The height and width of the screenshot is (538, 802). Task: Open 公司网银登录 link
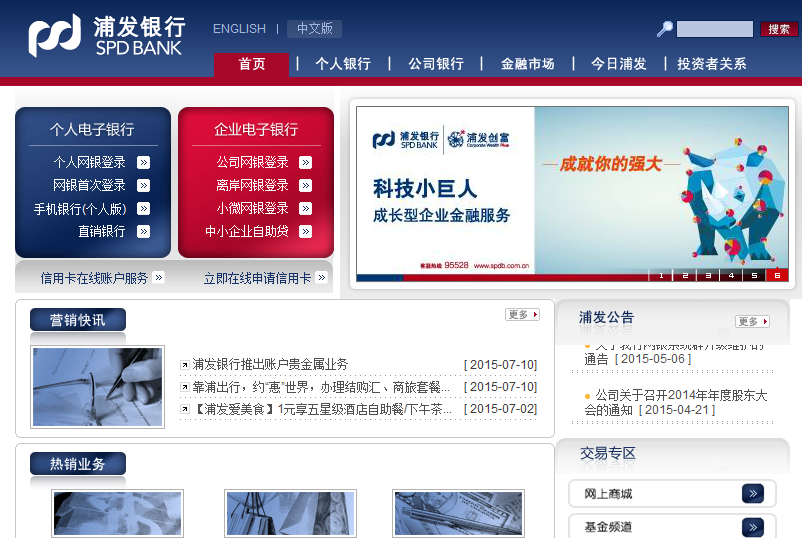pyautogui.click(x=253, y=163)
